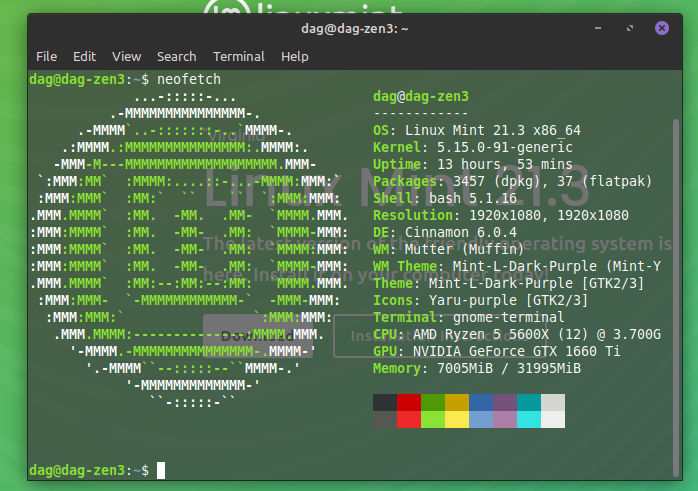Click the bright lime green color block

click(x=432, y=420)
